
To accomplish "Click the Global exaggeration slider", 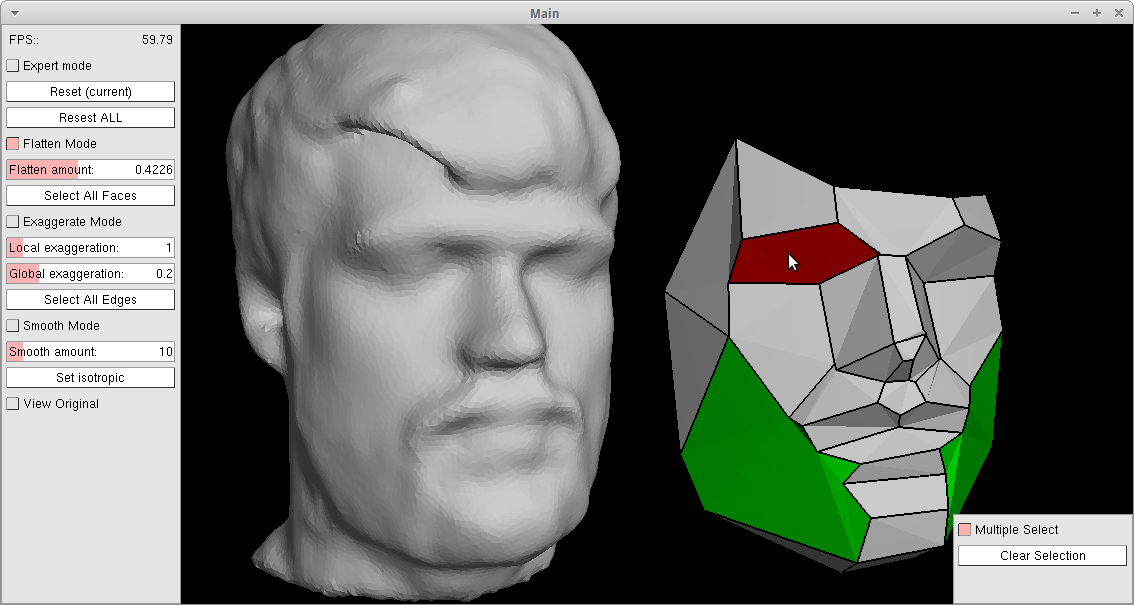I will (91, 274).
